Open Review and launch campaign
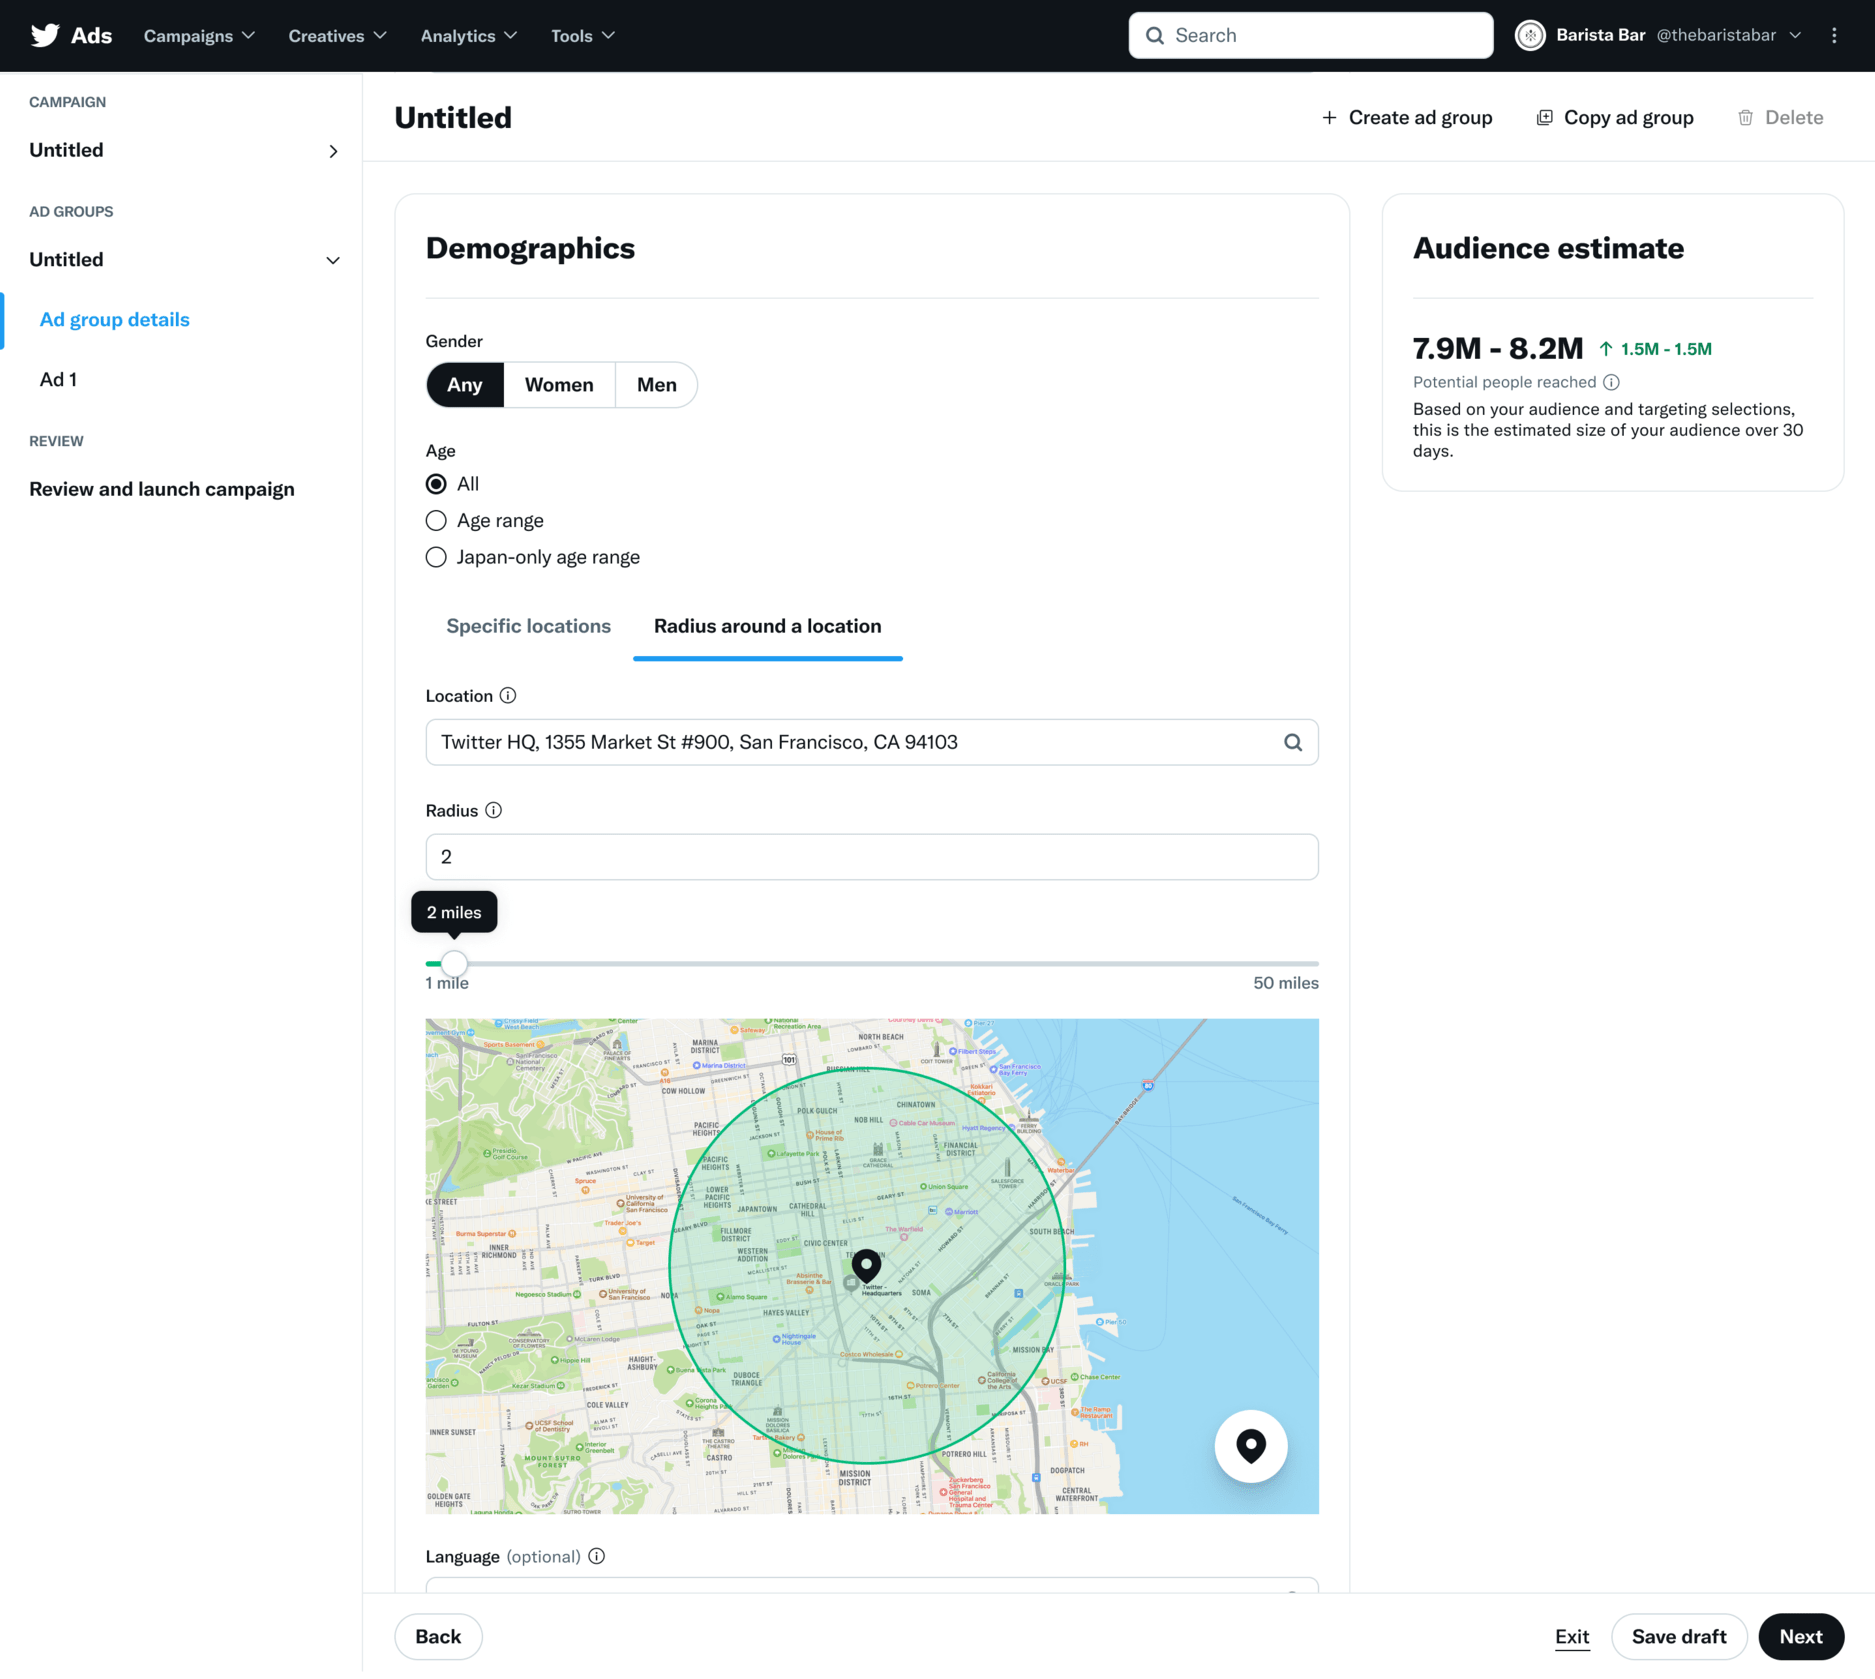 (161, 488)
